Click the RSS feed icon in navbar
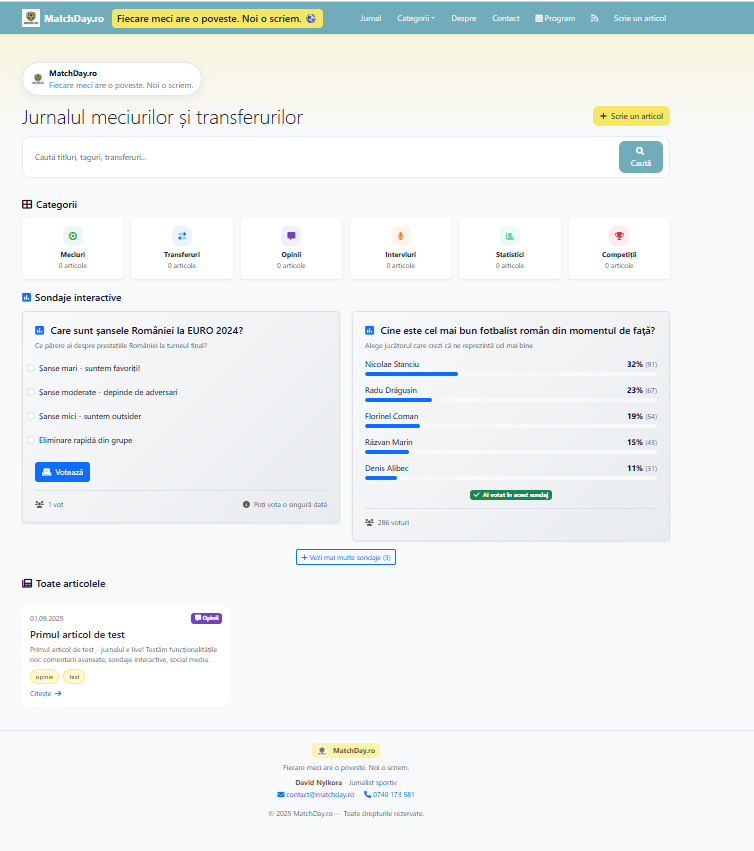The width and height of the screenshot is (754, 851). tap(594, 19)
